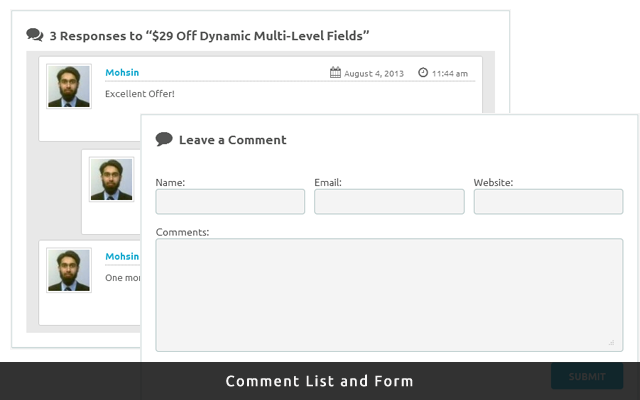
Task: Focus the Website input field
Action: pyautogui.click(x=548, y=202)
